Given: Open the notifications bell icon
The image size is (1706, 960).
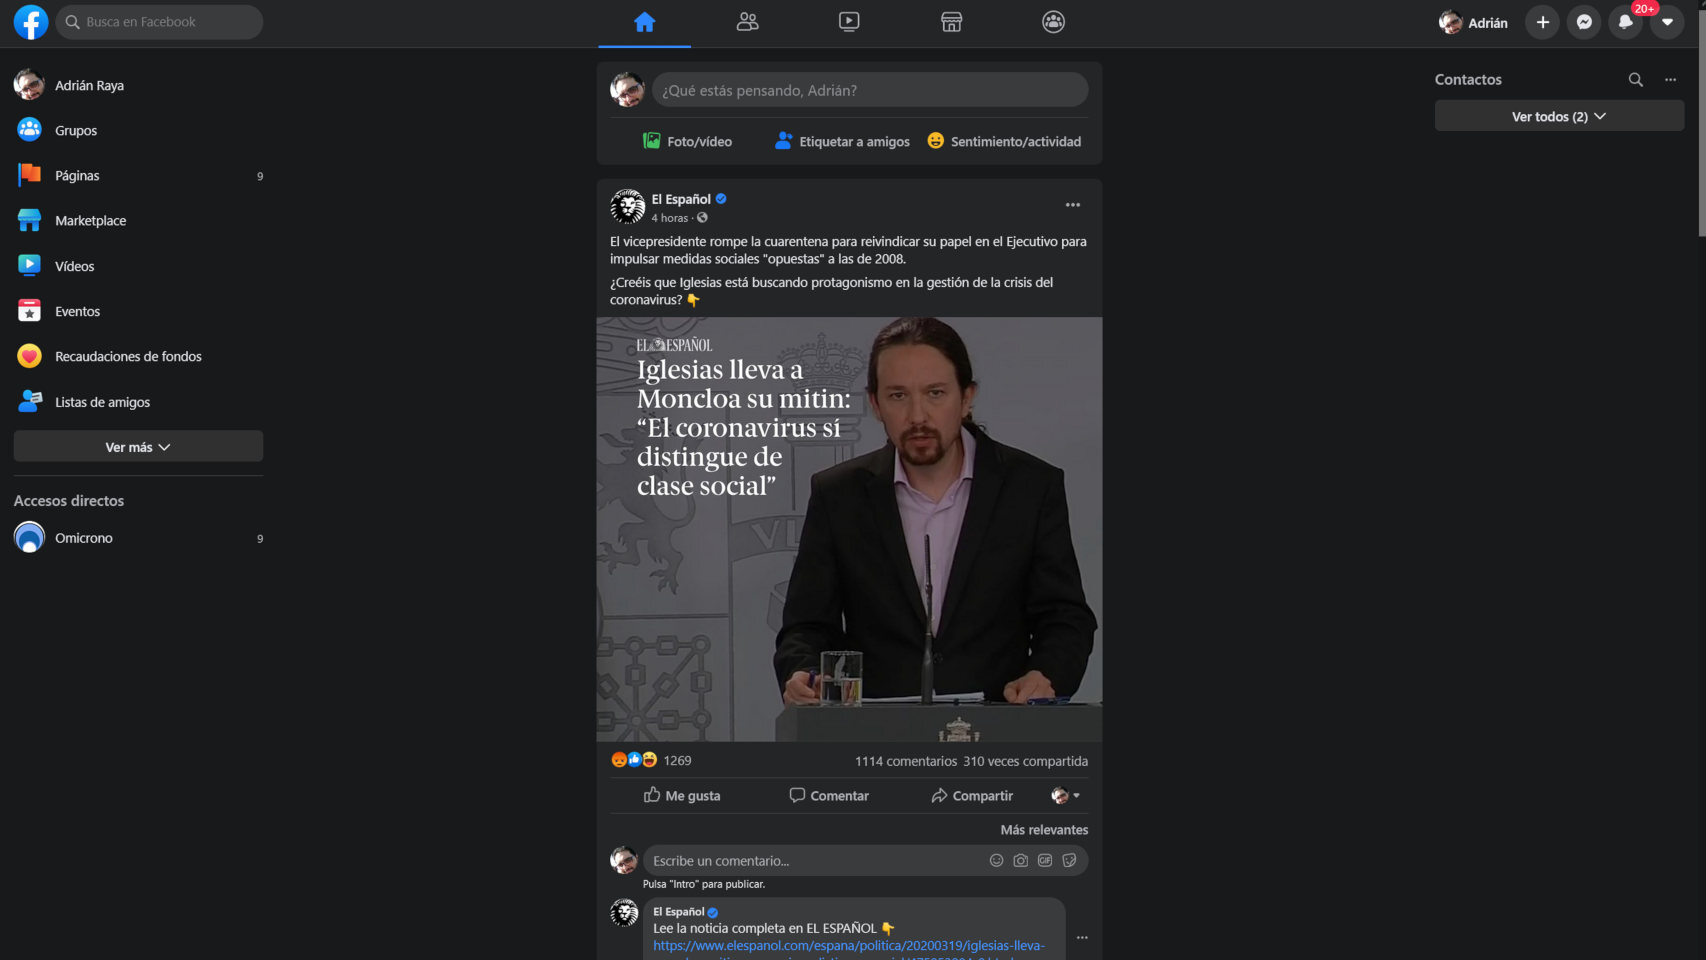Looking at the screenshot, I should click(x=1624, y=22).
